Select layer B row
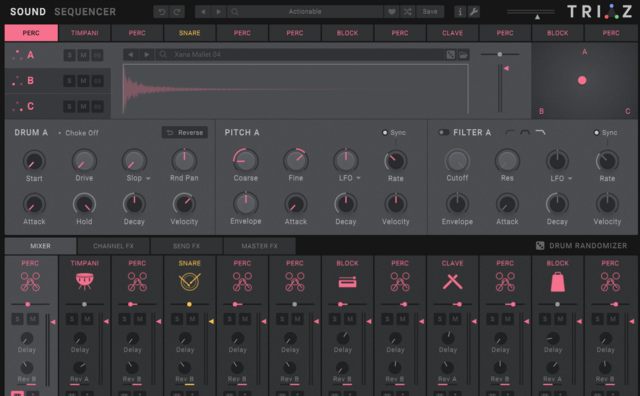 pyautogui.click(x=58, y=81)
